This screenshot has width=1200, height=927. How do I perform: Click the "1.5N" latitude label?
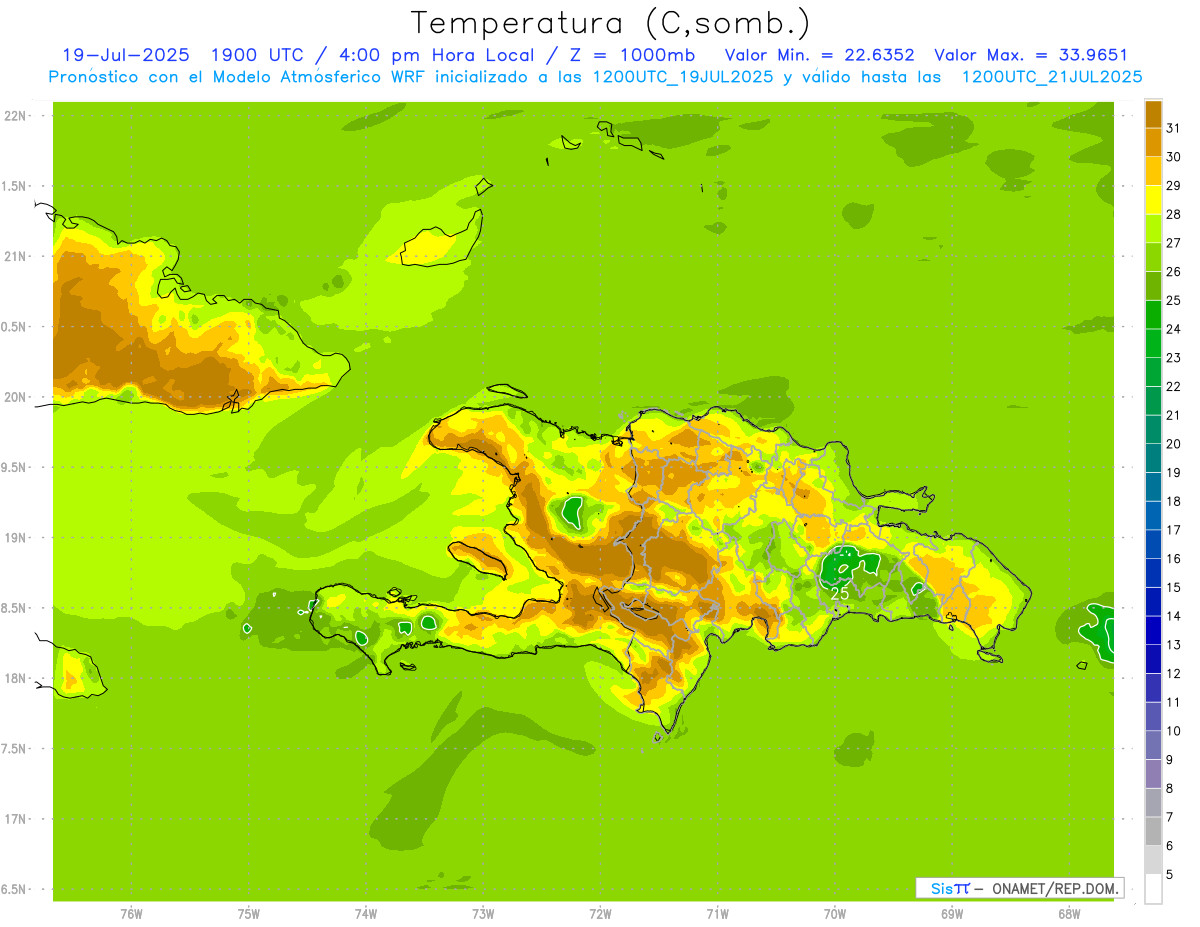[x=15, y=186]
